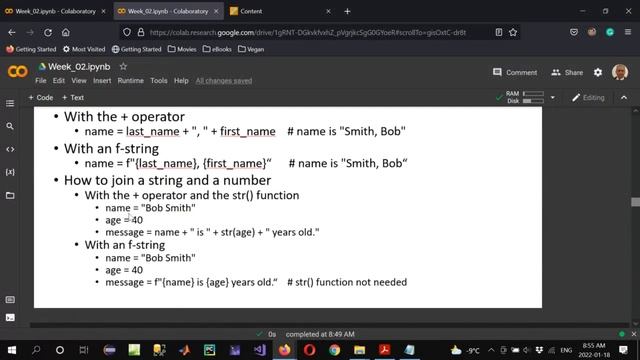Open the eBooks bookmarks folder
640x360 pixels.
[x=217, y=49]
